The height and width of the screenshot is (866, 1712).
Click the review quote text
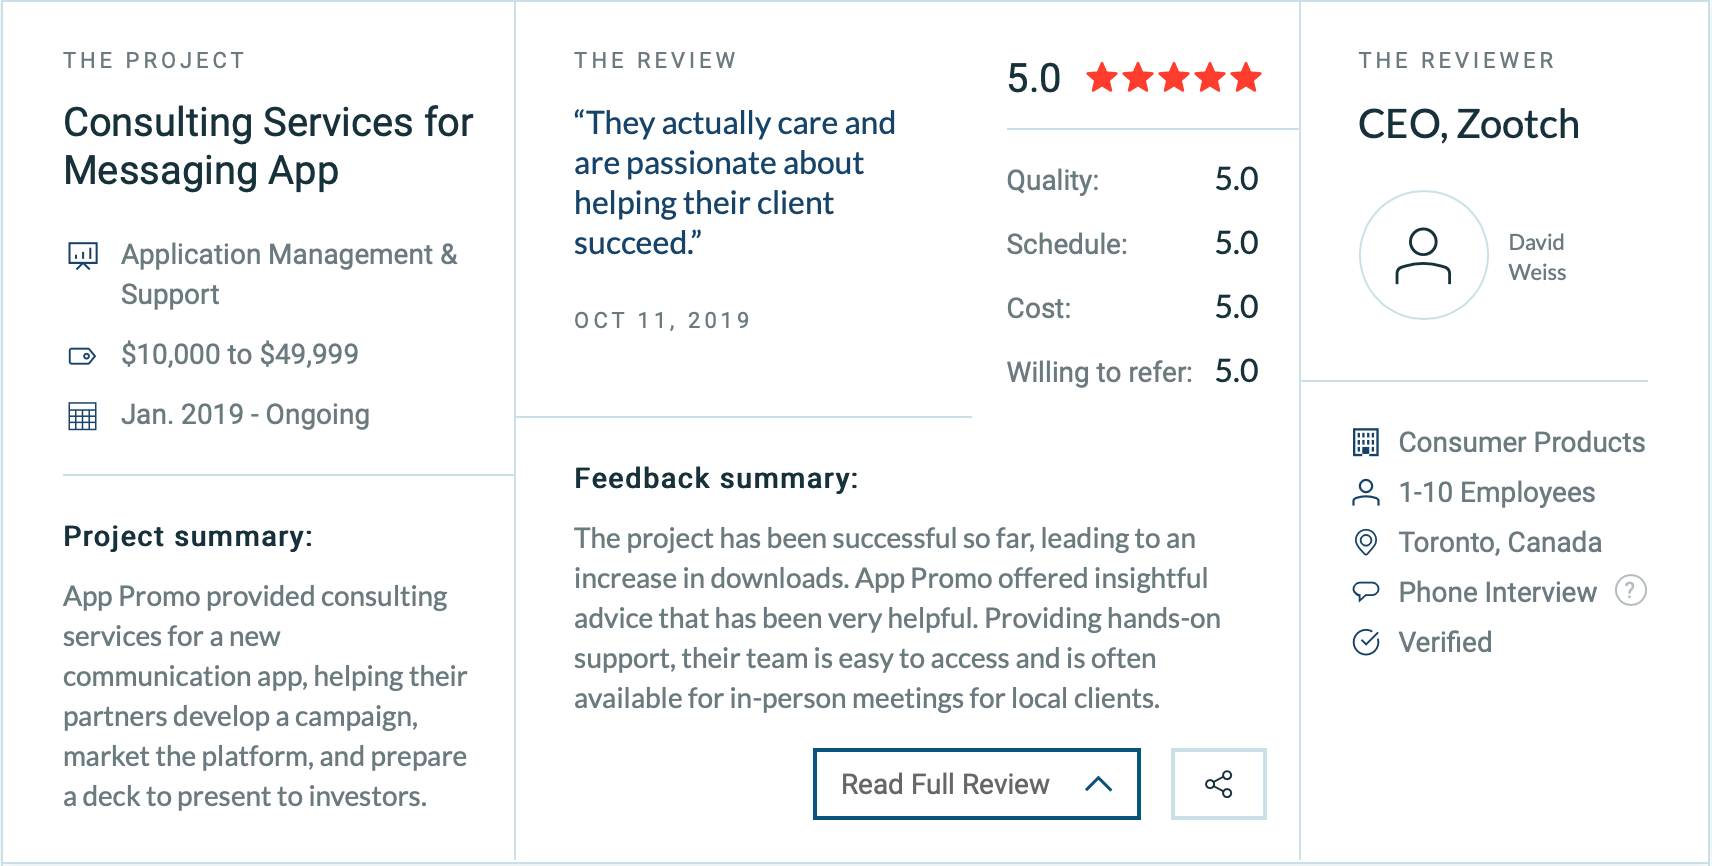(735, 183)
